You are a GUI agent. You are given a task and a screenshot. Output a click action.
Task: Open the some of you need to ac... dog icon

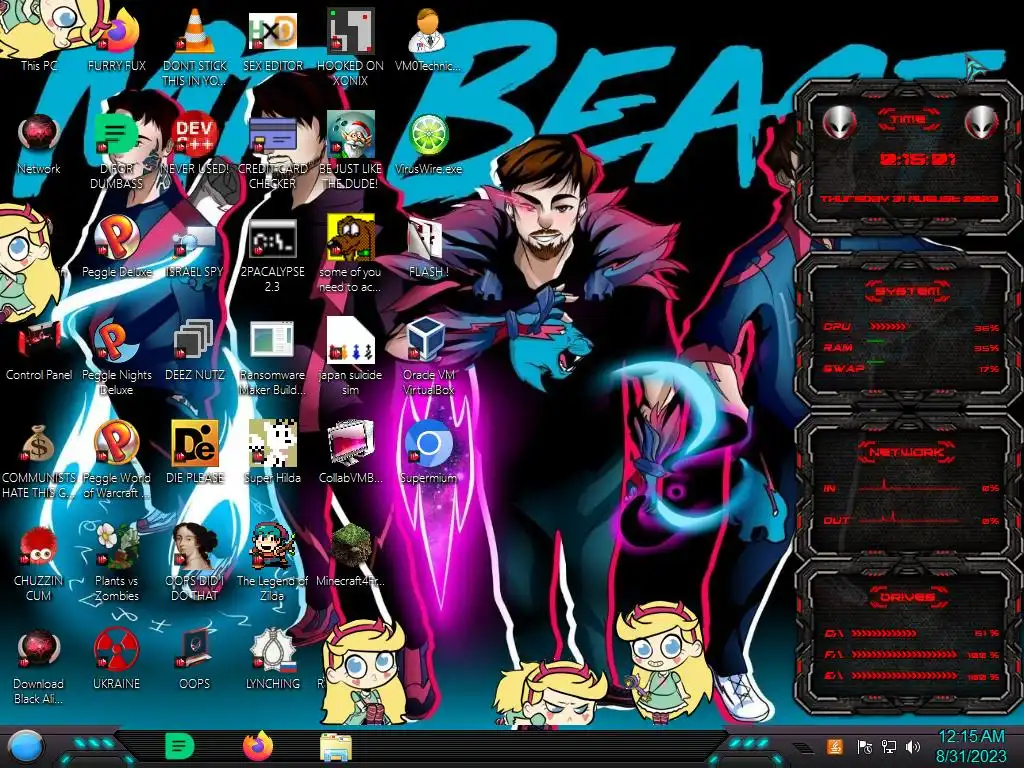tap(351, 255)
